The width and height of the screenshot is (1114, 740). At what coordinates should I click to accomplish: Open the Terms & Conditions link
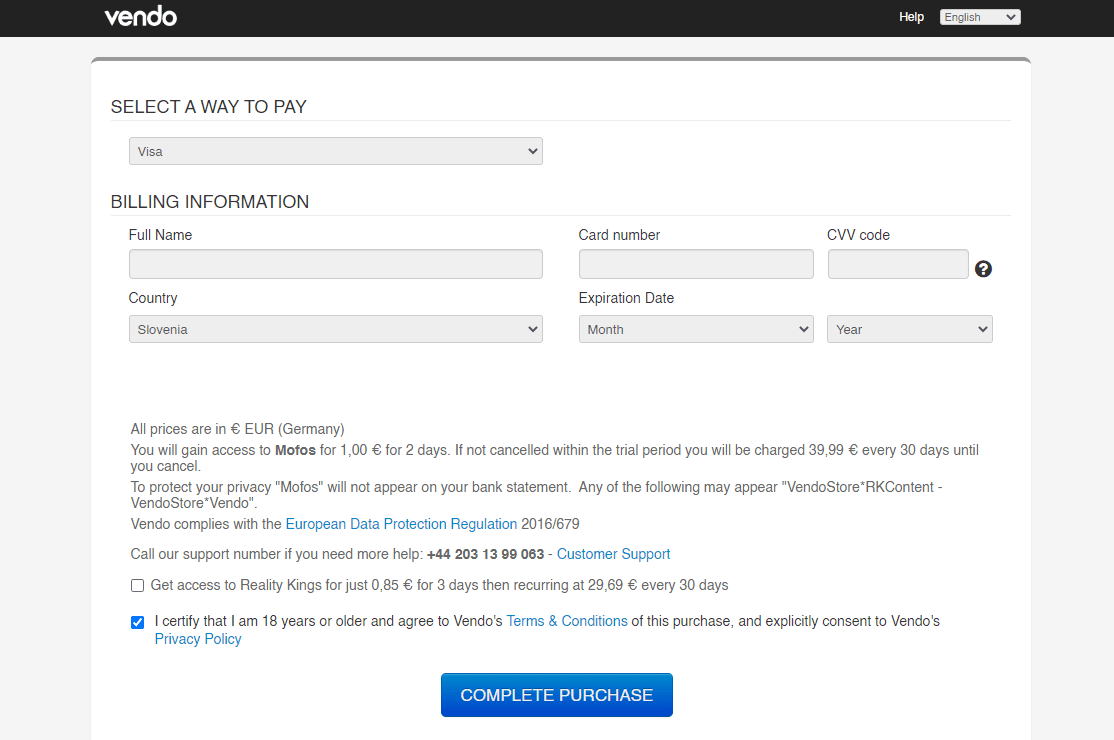coord(567,621)
